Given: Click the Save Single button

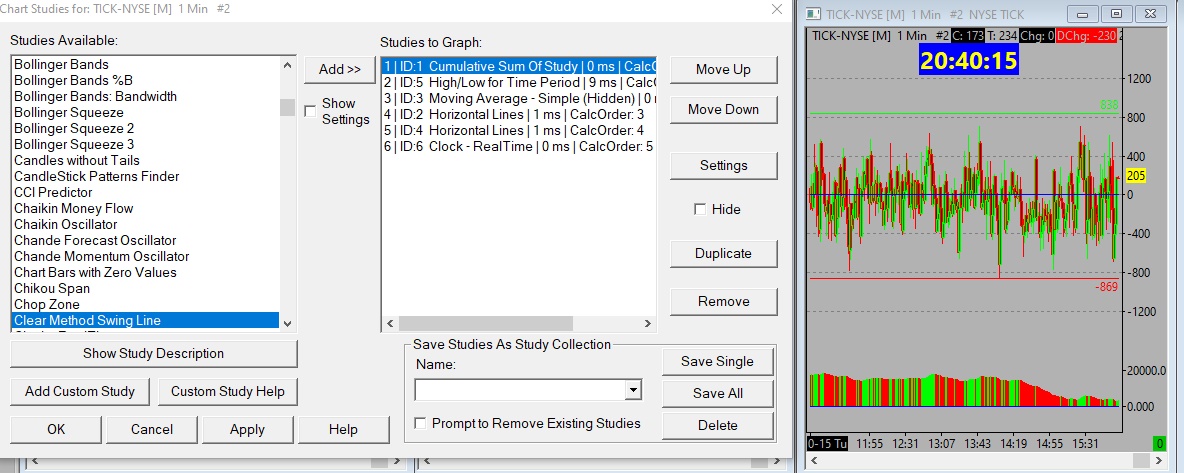Looking at the screenshot, I should [x=717, y=361].
